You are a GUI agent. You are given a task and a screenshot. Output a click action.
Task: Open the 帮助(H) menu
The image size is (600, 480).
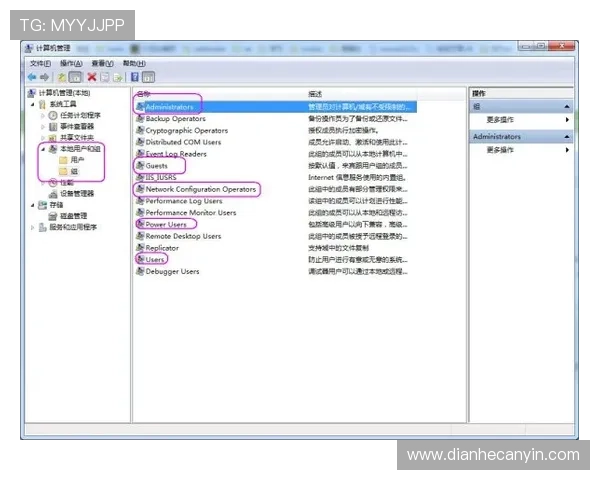pyautogui.click(x=134, y=64)
